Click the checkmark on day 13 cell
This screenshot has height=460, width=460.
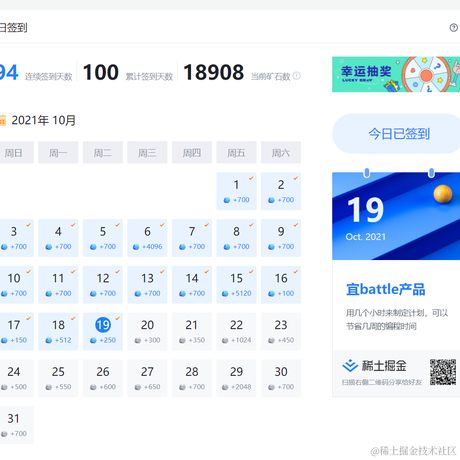tap(162, 272)
